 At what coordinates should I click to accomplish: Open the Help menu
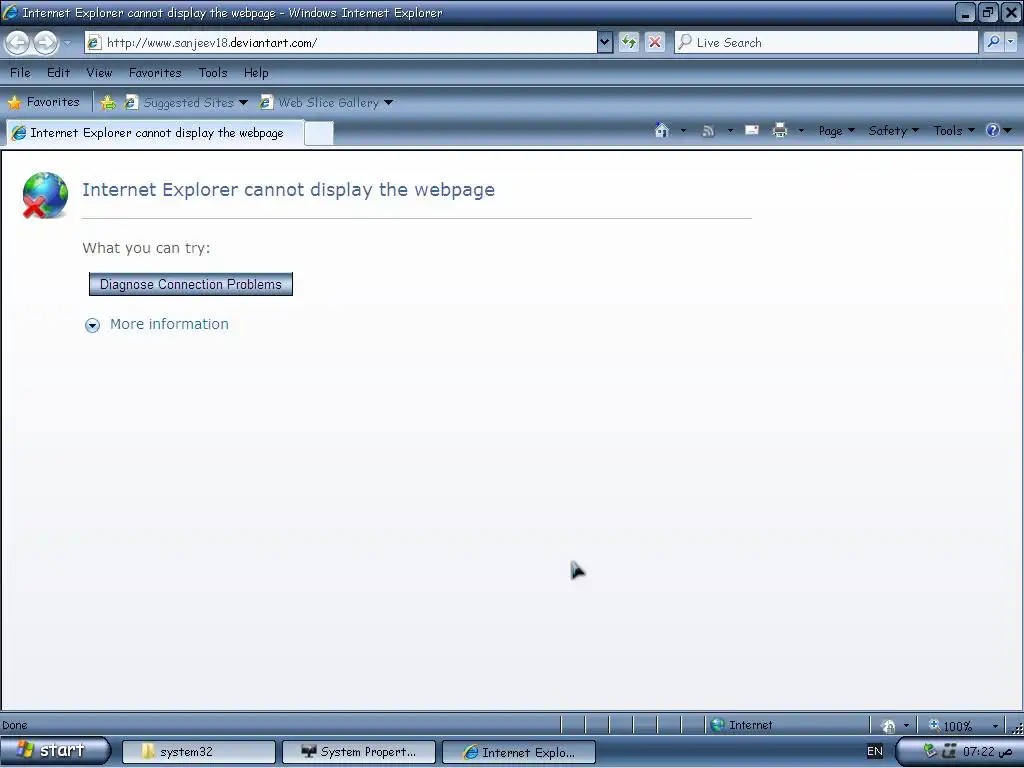256,73
